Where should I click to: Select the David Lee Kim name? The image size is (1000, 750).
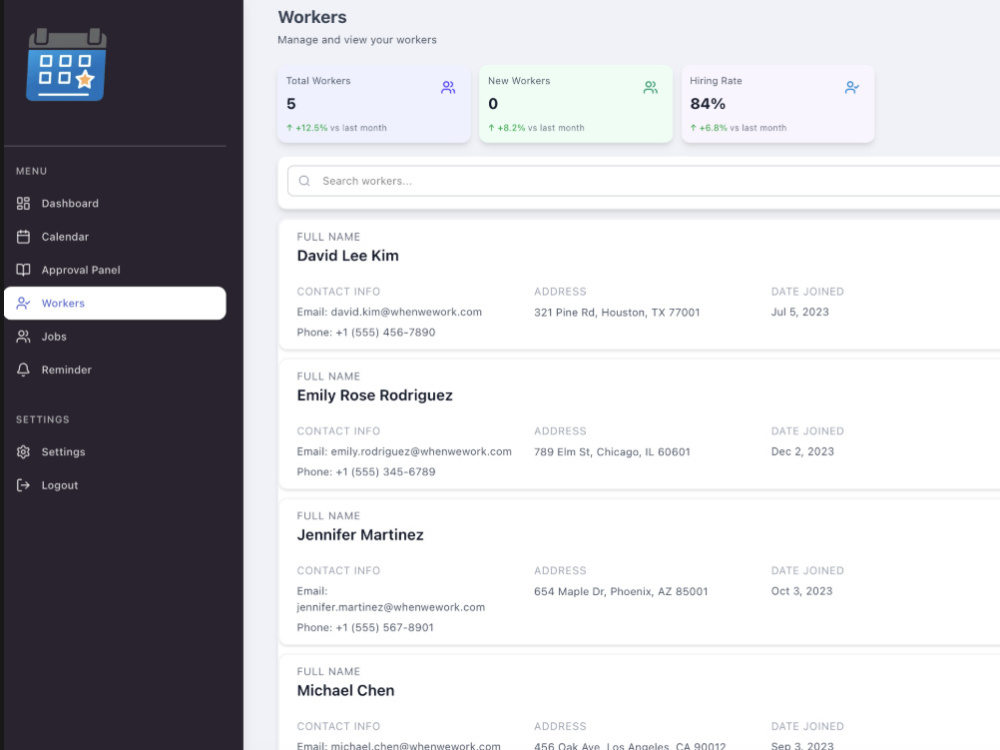(x=348, y=256)
